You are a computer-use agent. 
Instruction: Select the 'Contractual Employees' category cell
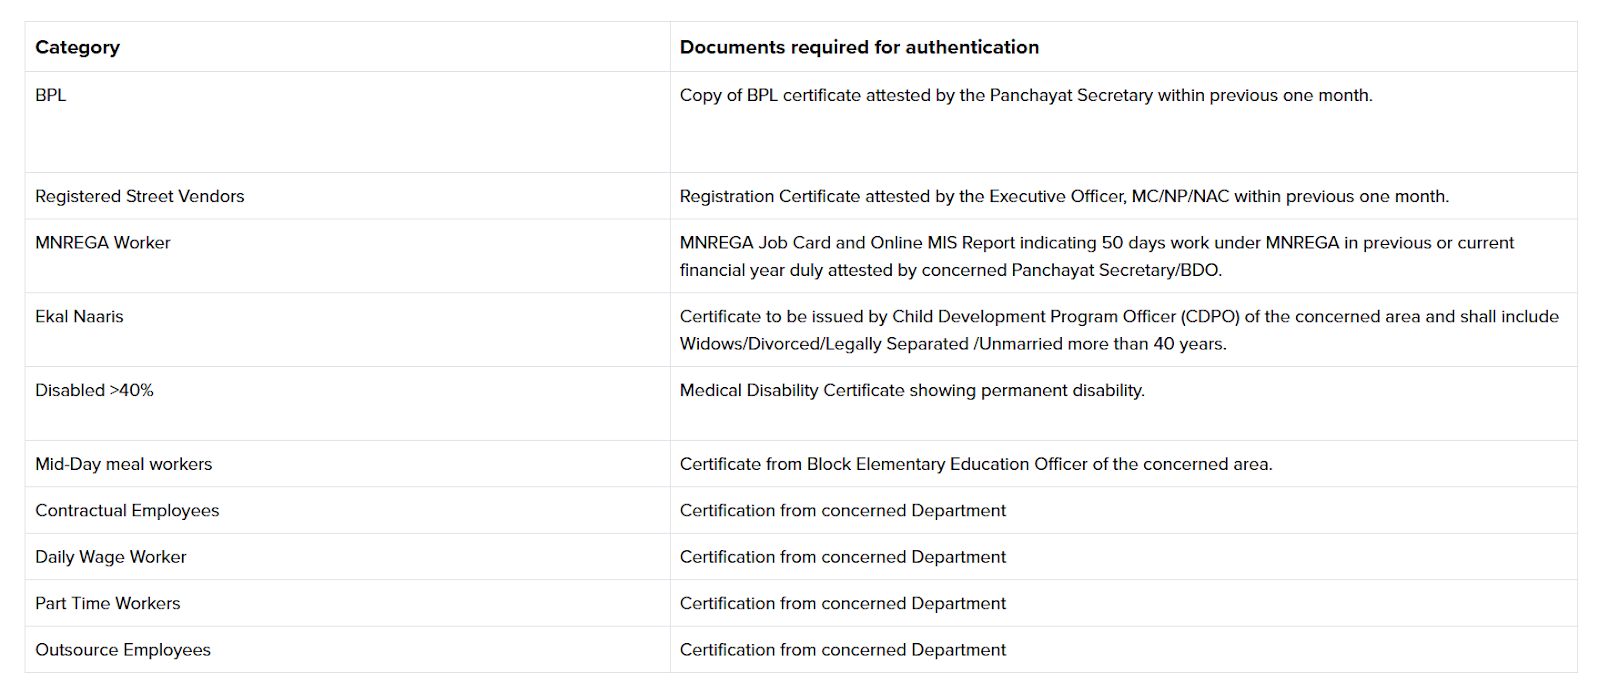(127, 510)
